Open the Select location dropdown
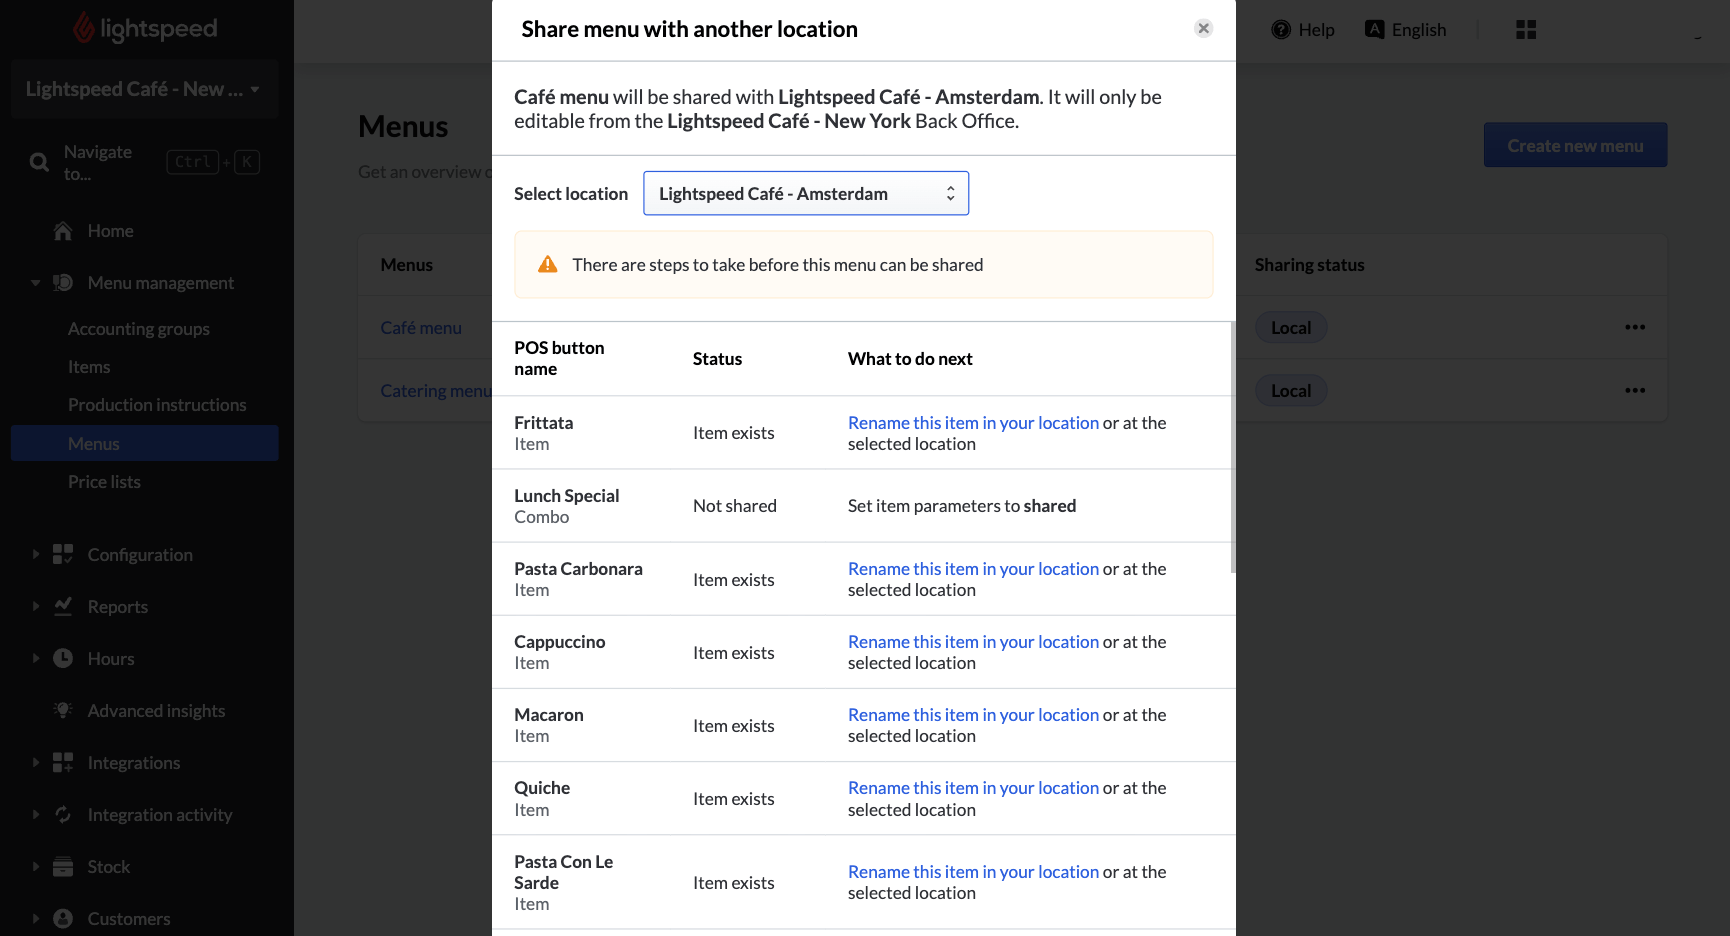The height and width of the screenshot is (936, 1730). click(x=805, y=194)
